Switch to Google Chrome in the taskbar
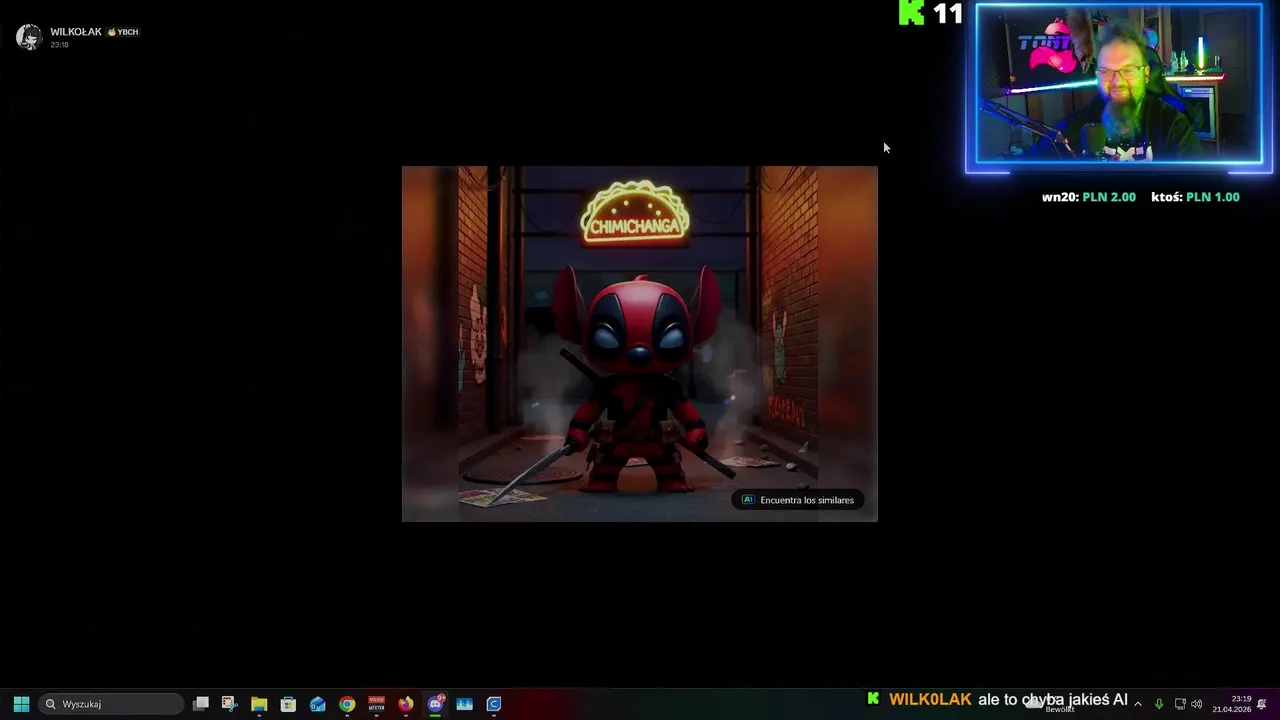The image size is (1280, 720). 347,704
